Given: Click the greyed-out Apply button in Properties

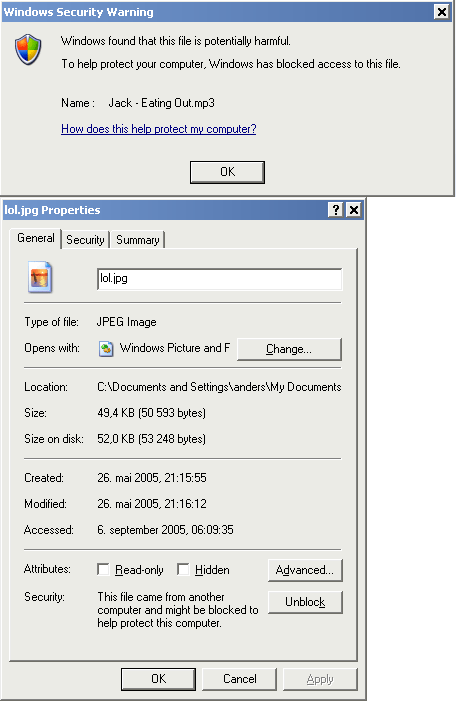Looking at the screenshot, I should (x=320, y=679).
